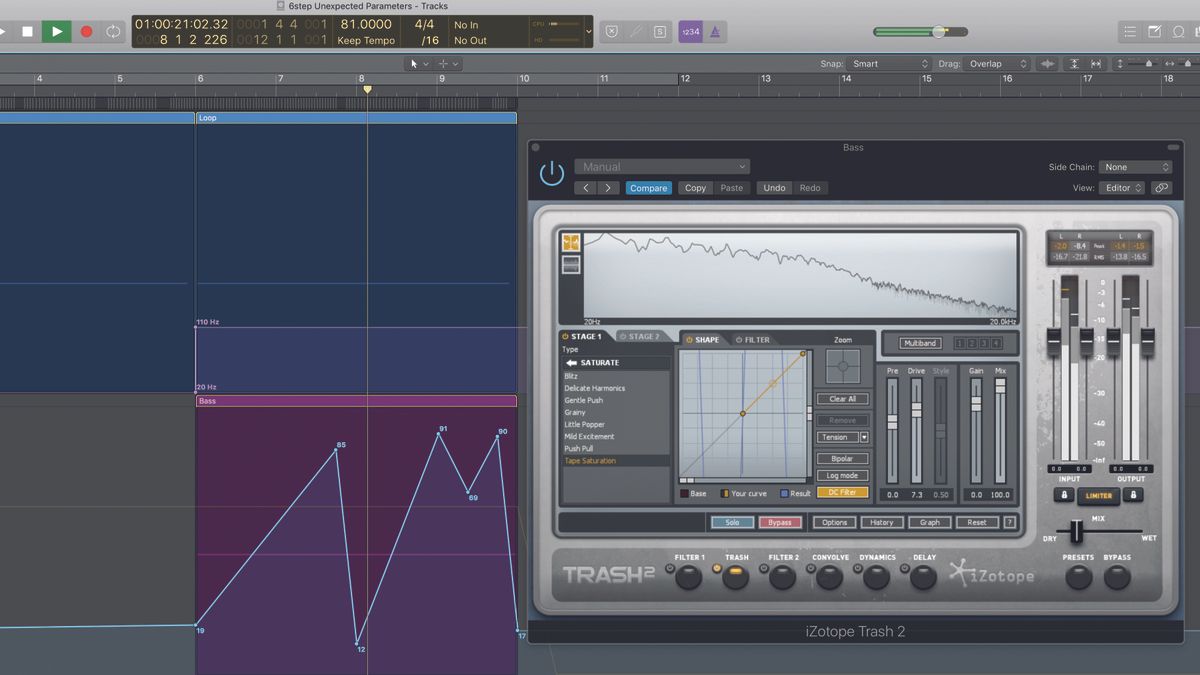Select the FILTER 1 module button
Screen dimensions: 1200x675
point(688,575)
